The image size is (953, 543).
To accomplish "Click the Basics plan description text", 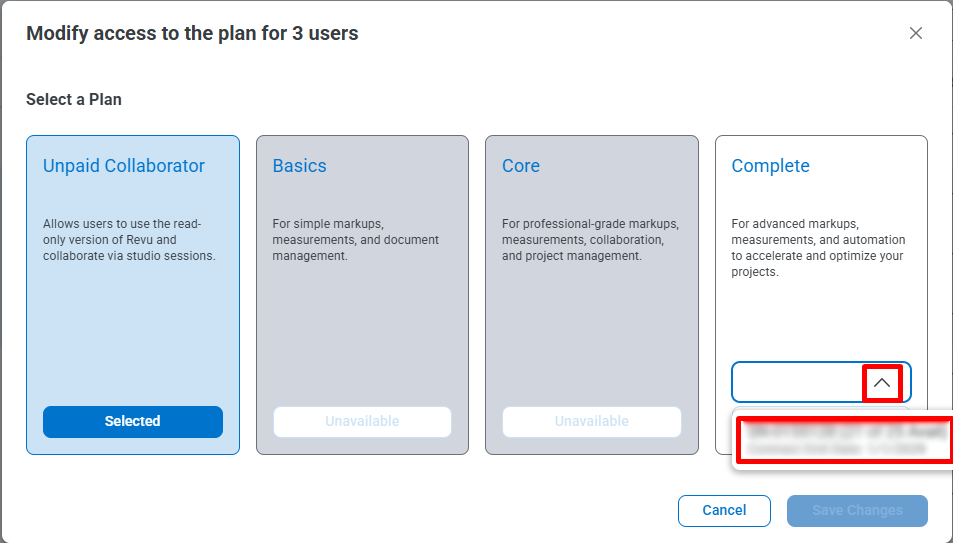I will click(355, 240).
